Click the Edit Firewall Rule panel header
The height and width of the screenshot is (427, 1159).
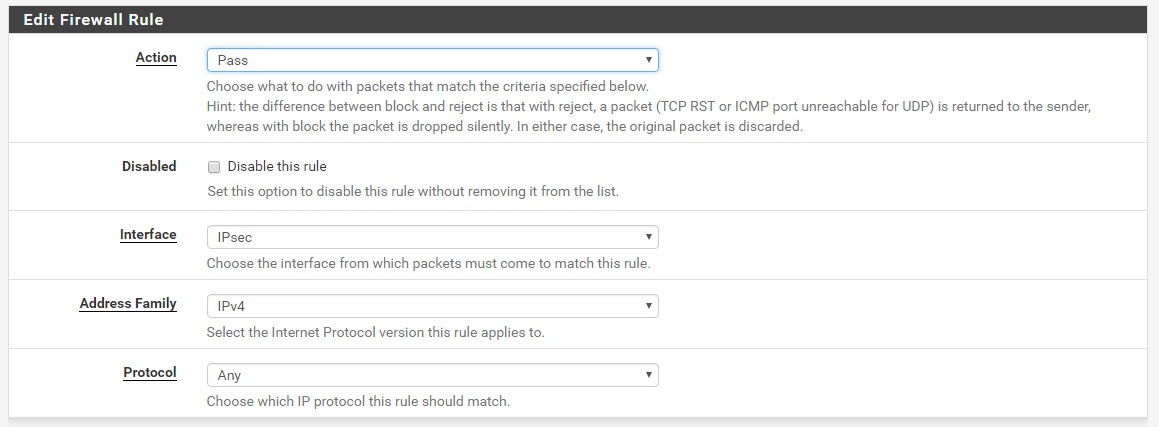578,20
